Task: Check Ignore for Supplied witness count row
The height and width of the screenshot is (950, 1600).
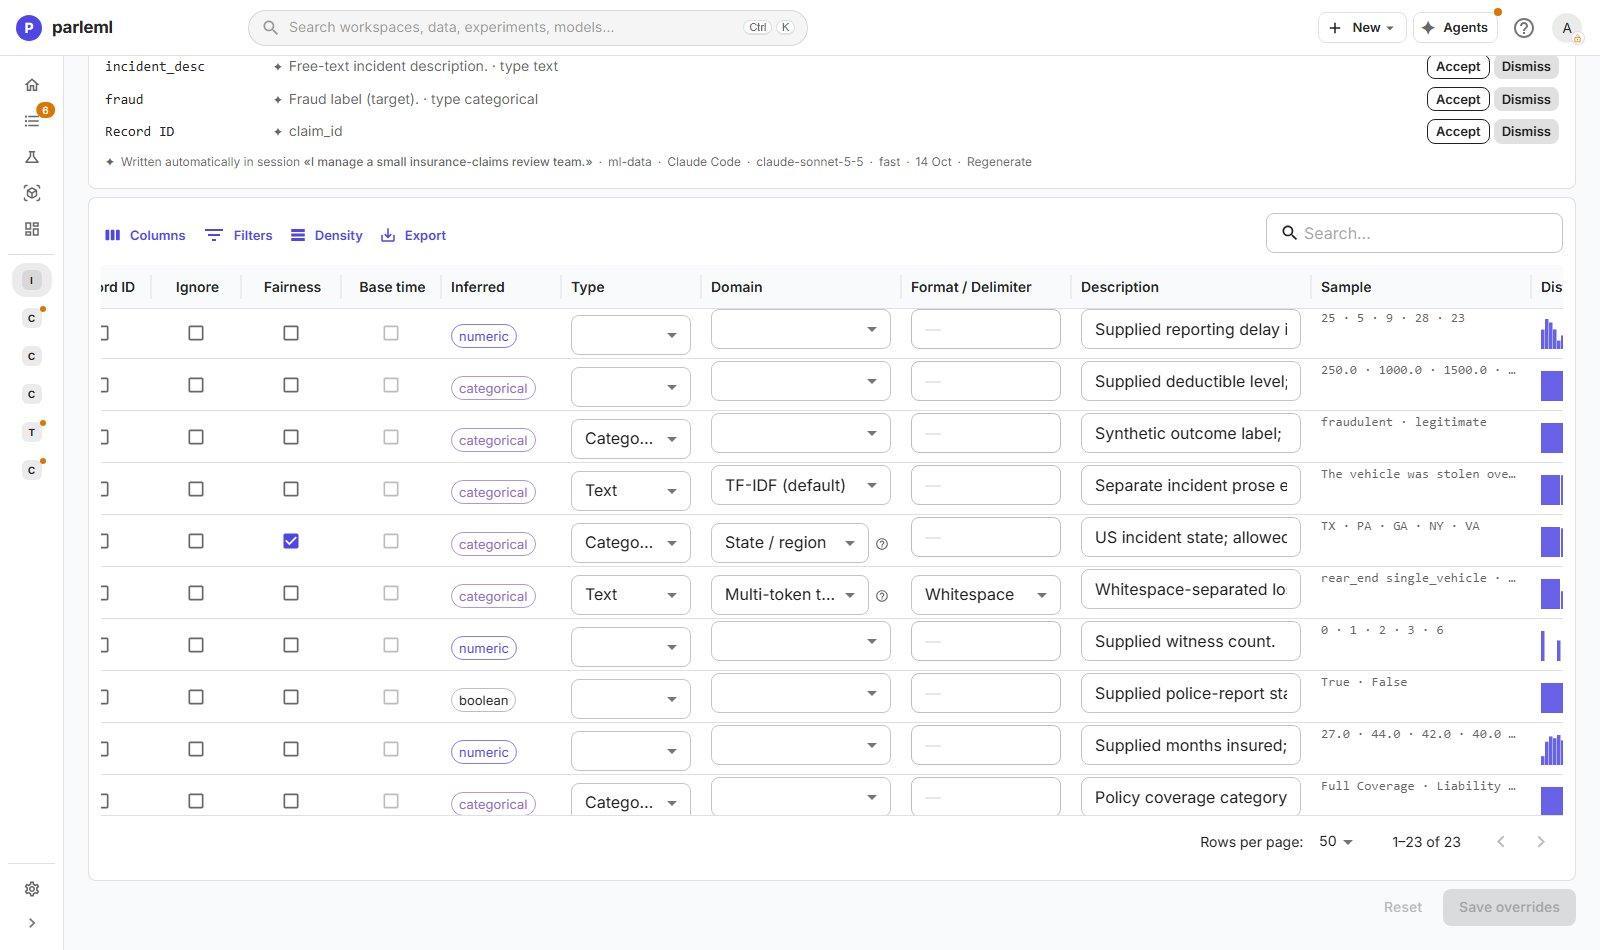Action: coord(196,645)
